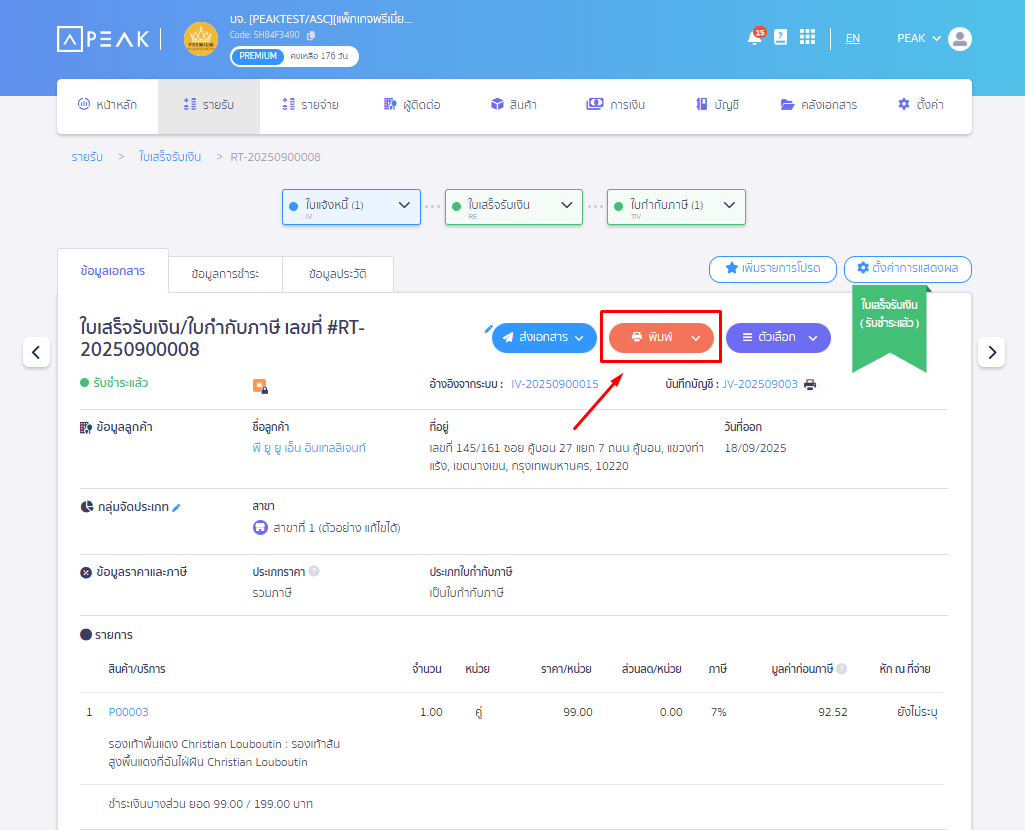
Task: Edit classification group via pencil icon
Action: (x=176, y=507)
